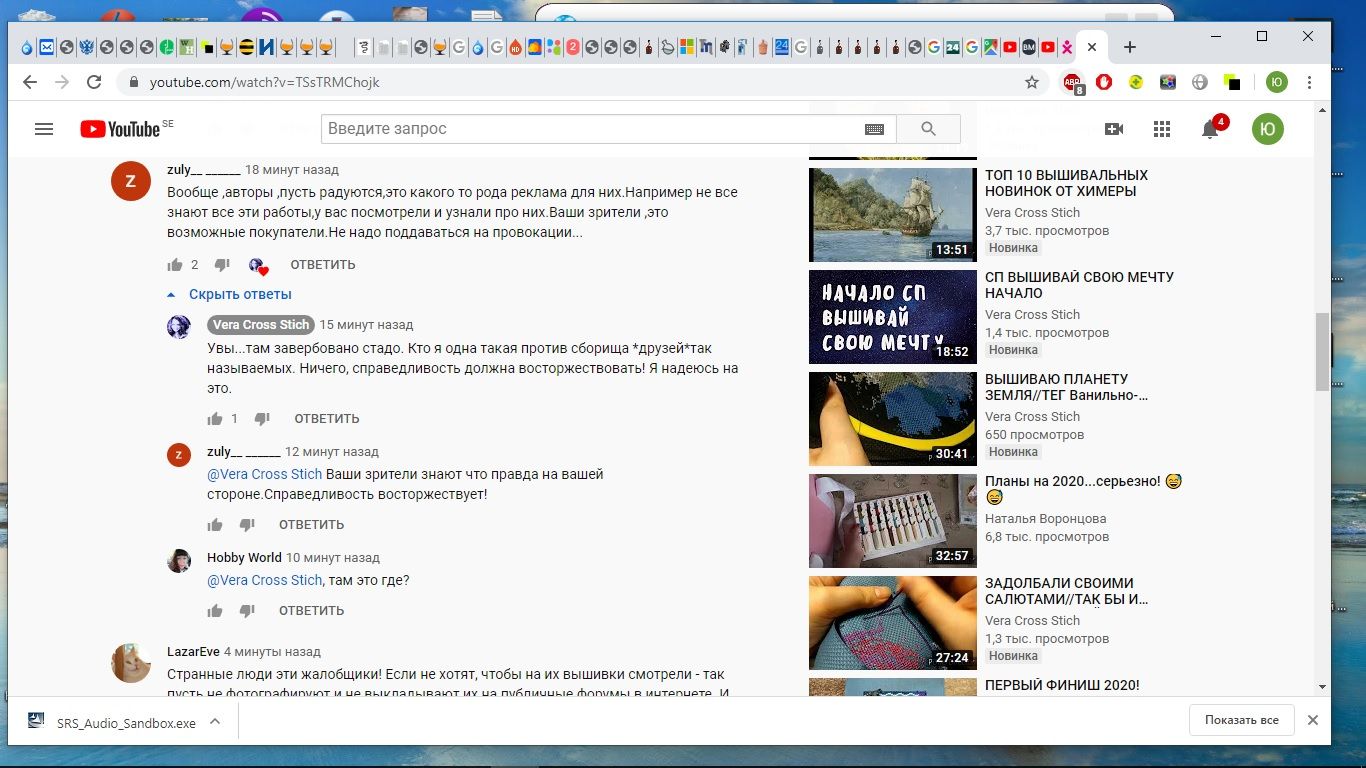Reload the page with the refresh button
This screenshot has height=768, width=1366.
tap(94, 83)
